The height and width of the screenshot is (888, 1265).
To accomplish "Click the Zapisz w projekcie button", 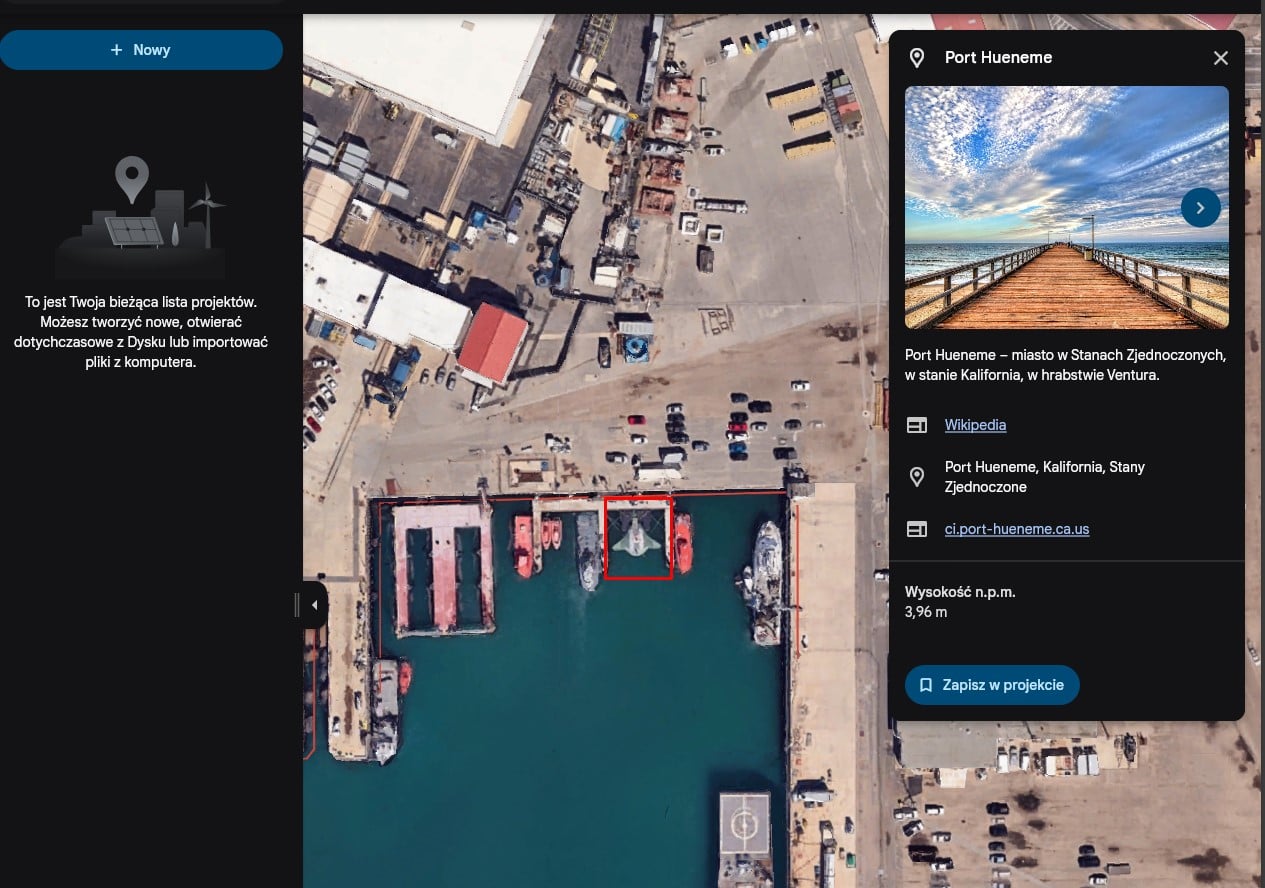I will (992, 685).
